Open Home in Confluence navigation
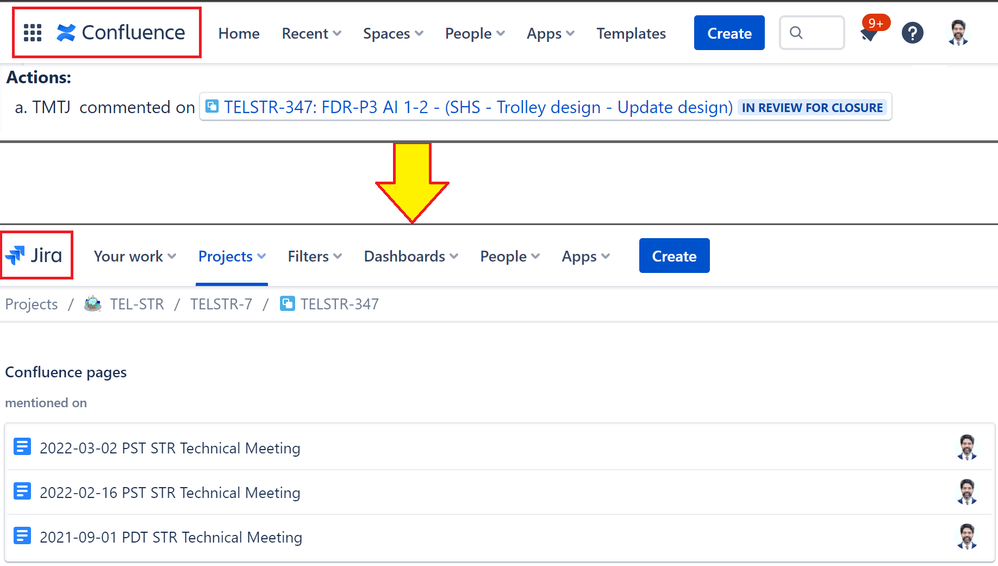 click(x=239, y=34)
